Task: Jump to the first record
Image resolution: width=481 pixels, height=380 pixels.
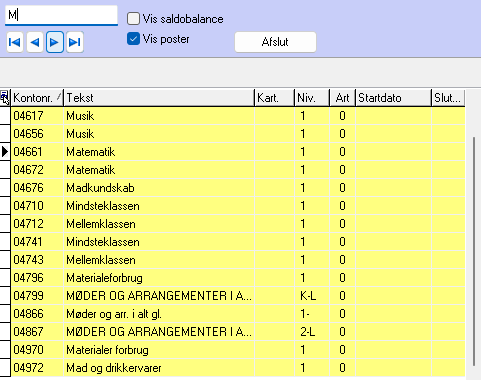Action: pyautogui.click(x=15, y=42)
